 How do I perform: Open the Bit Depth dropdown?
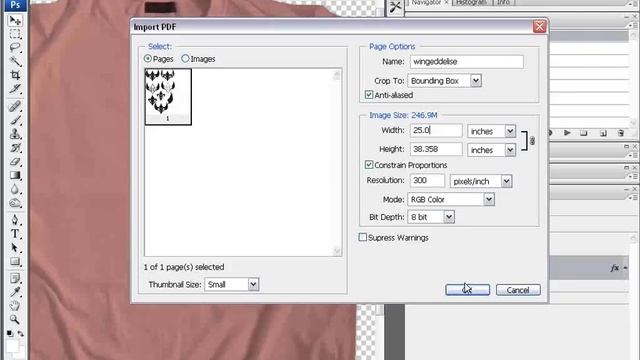(x=449, y=217)
